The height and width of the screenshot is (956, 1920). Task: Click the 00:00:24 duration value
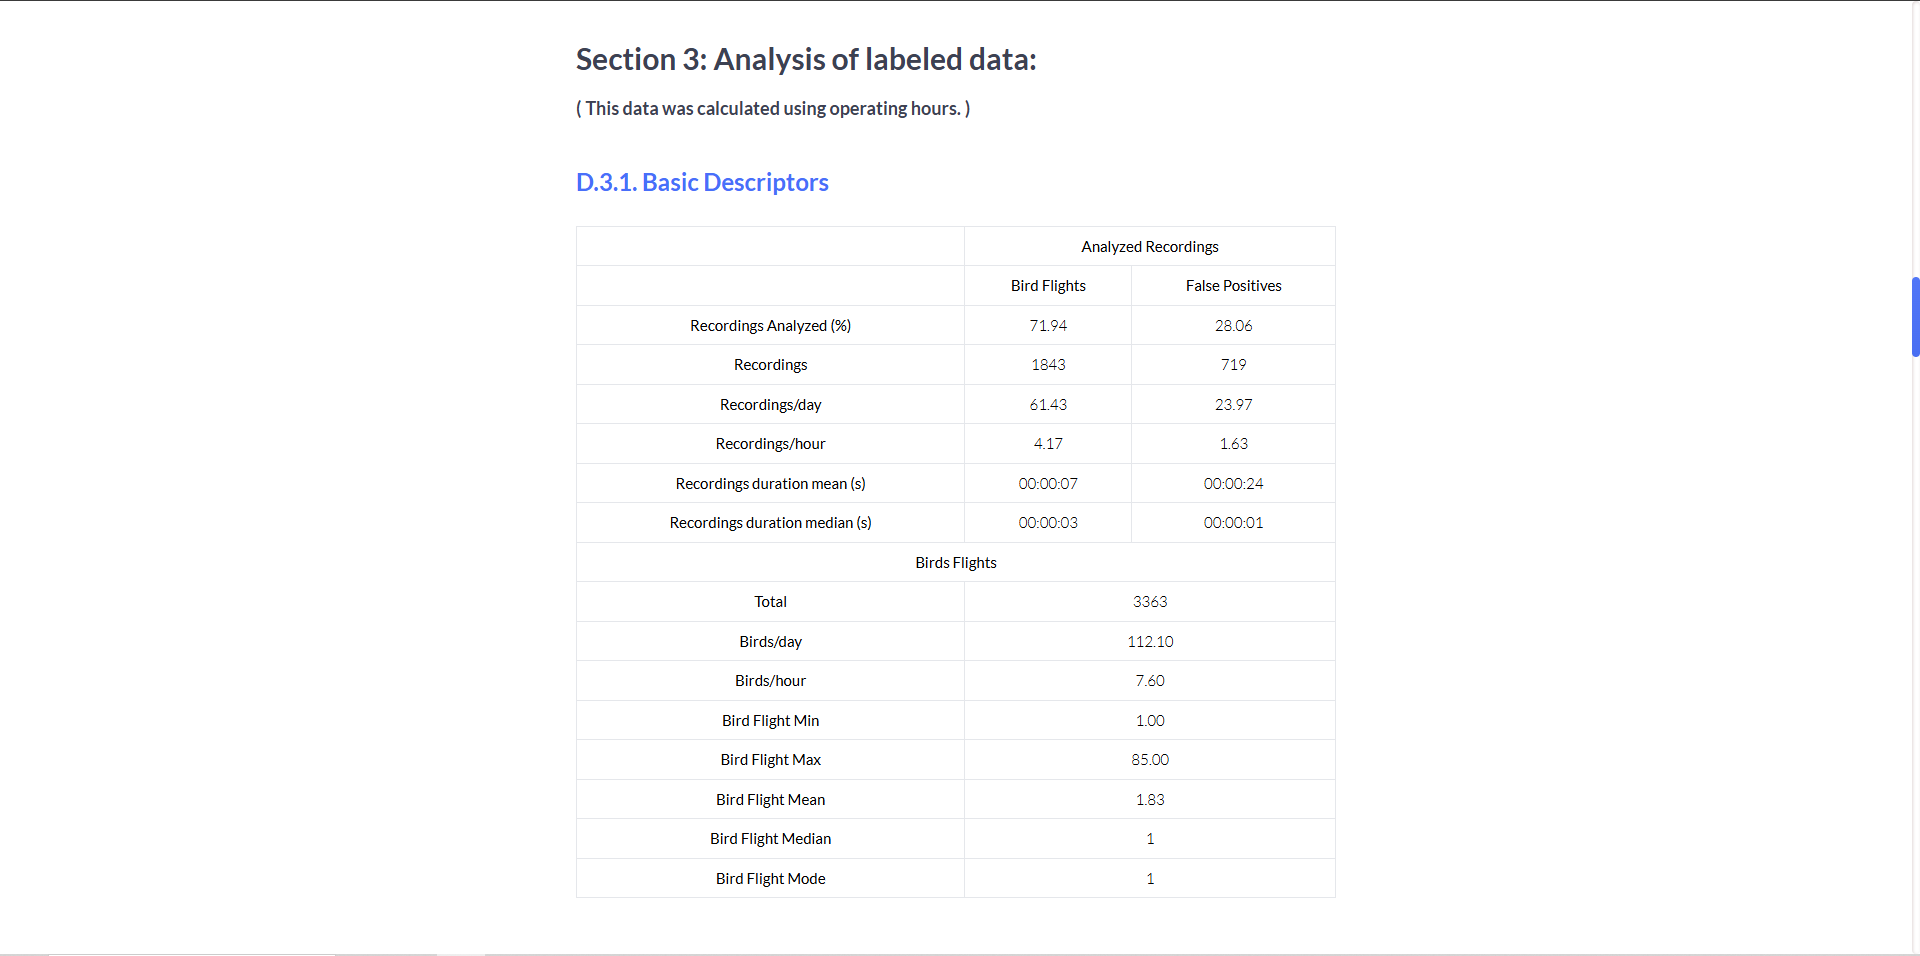click(x=1233, y=484)
